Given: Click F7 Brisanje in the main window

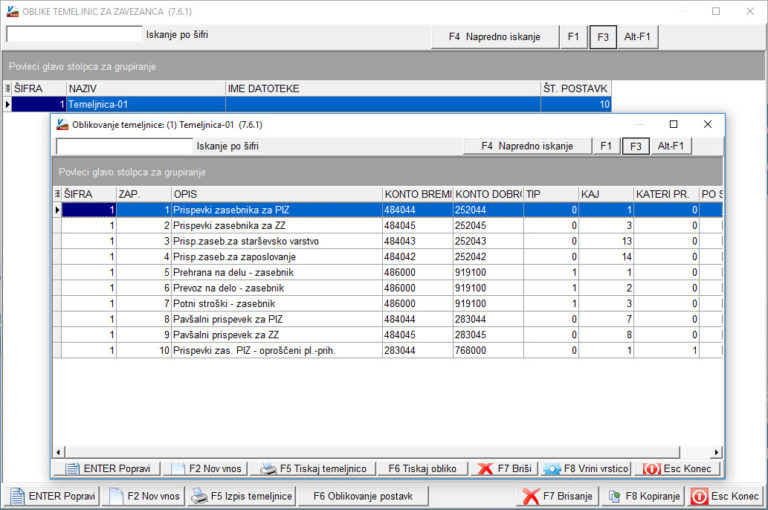Looking at the screenshot, I should coord(558,496).
